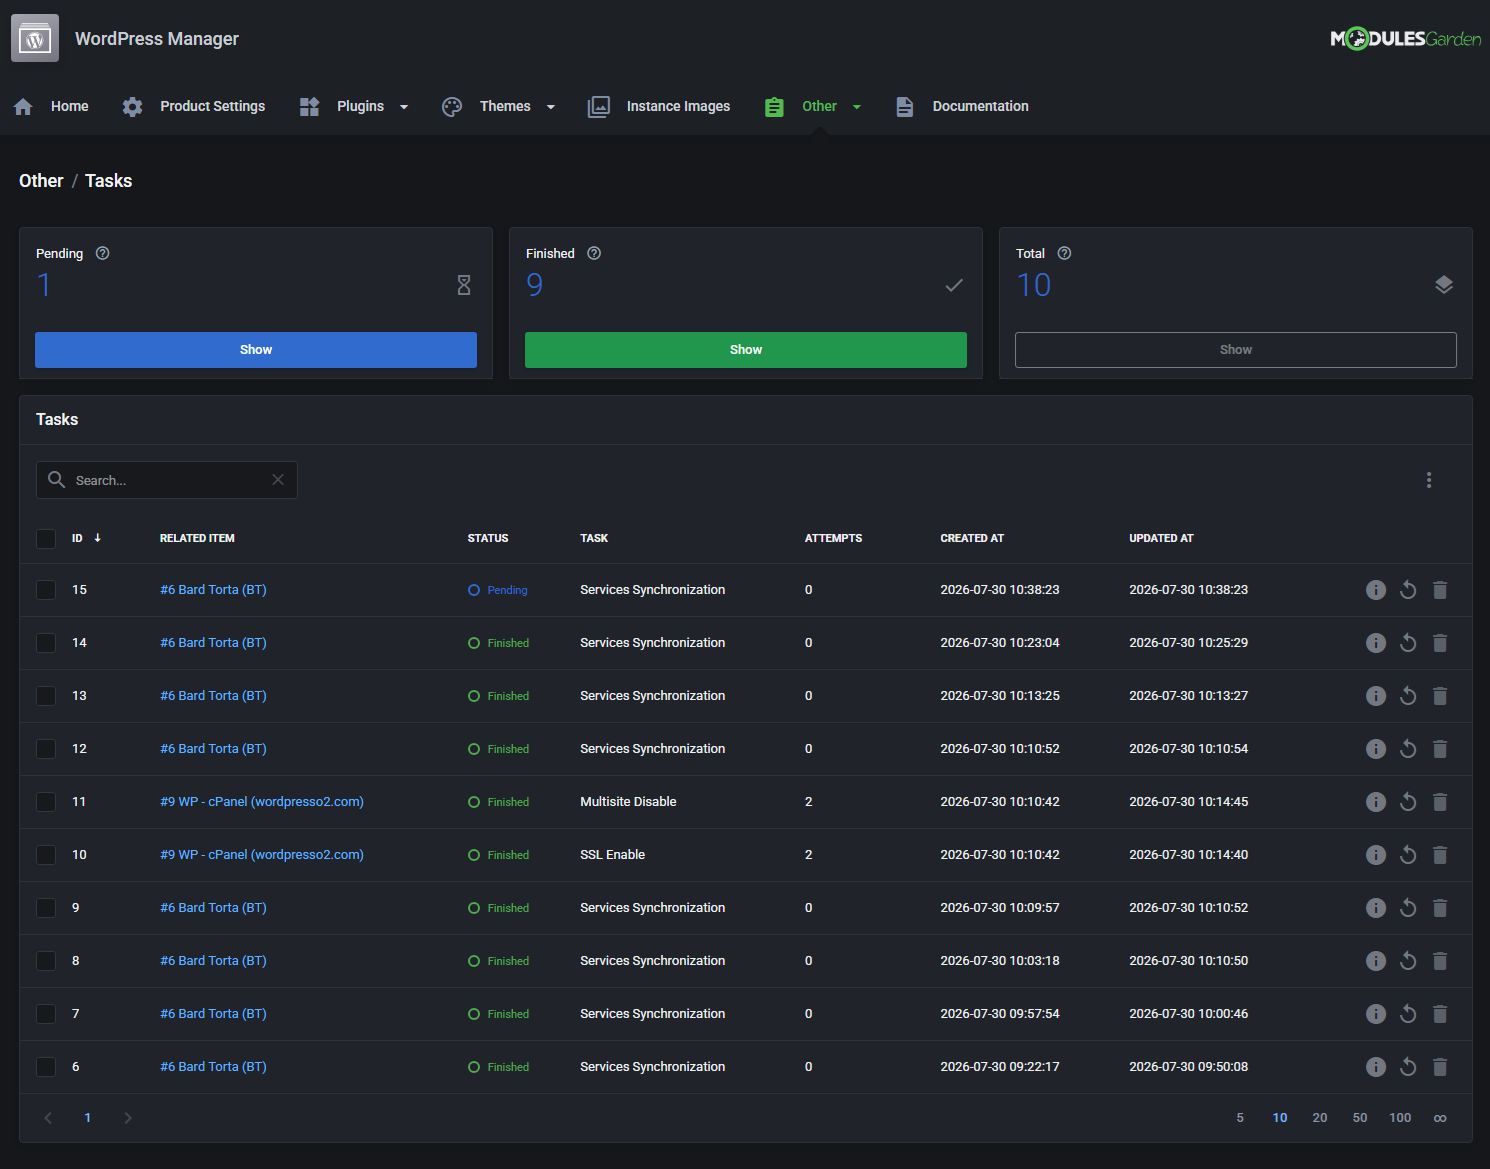
Task: Click the tasks search field
Action: (x=167, y=480)
